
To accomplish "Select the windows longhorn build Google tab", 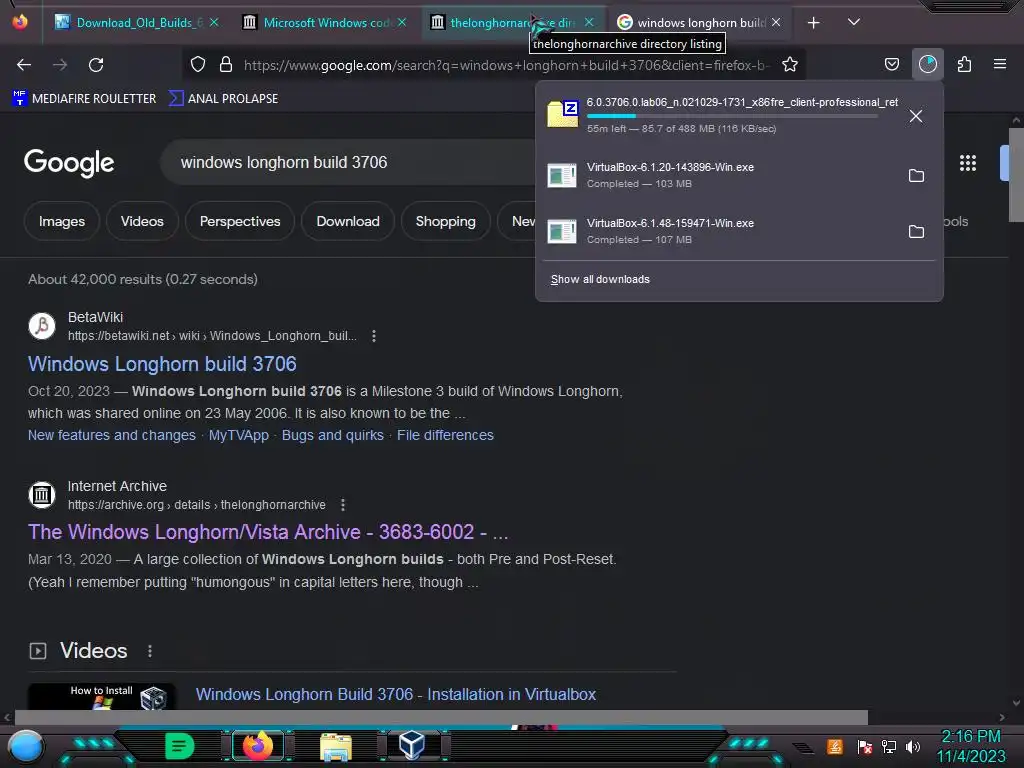I will [700, 23].
